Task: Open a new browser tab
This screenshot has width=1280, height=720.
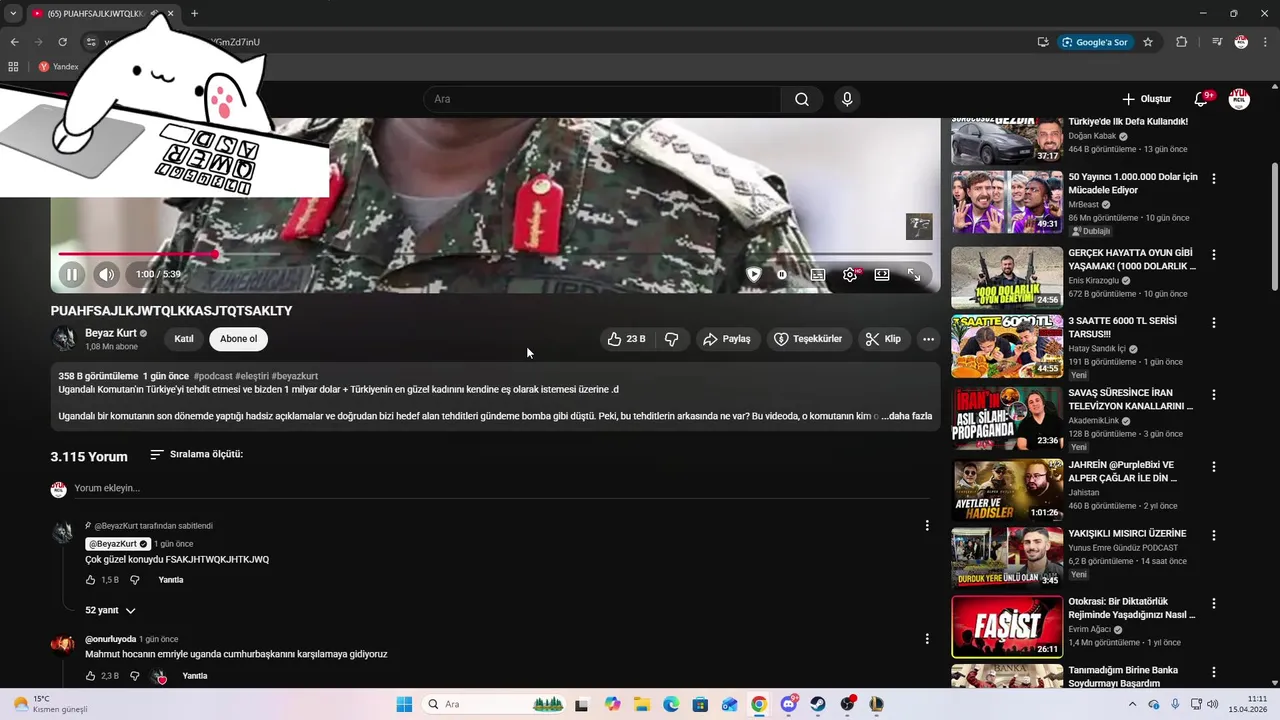Action: tap(194, 13)
